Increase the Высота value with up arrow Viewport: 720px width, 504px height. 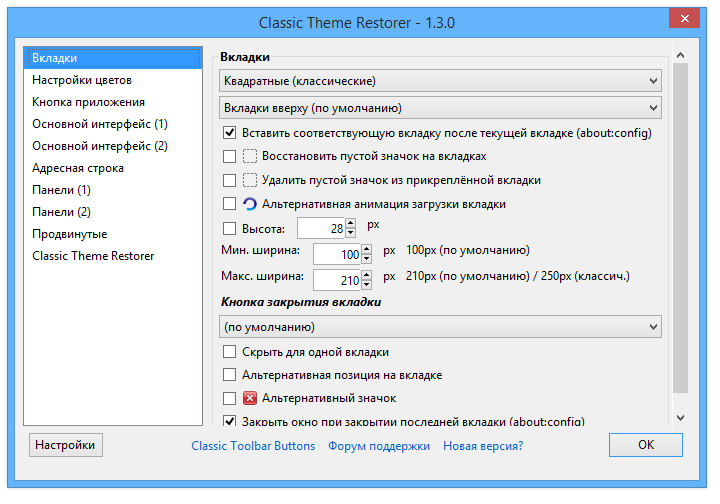[x=350, y=223]
